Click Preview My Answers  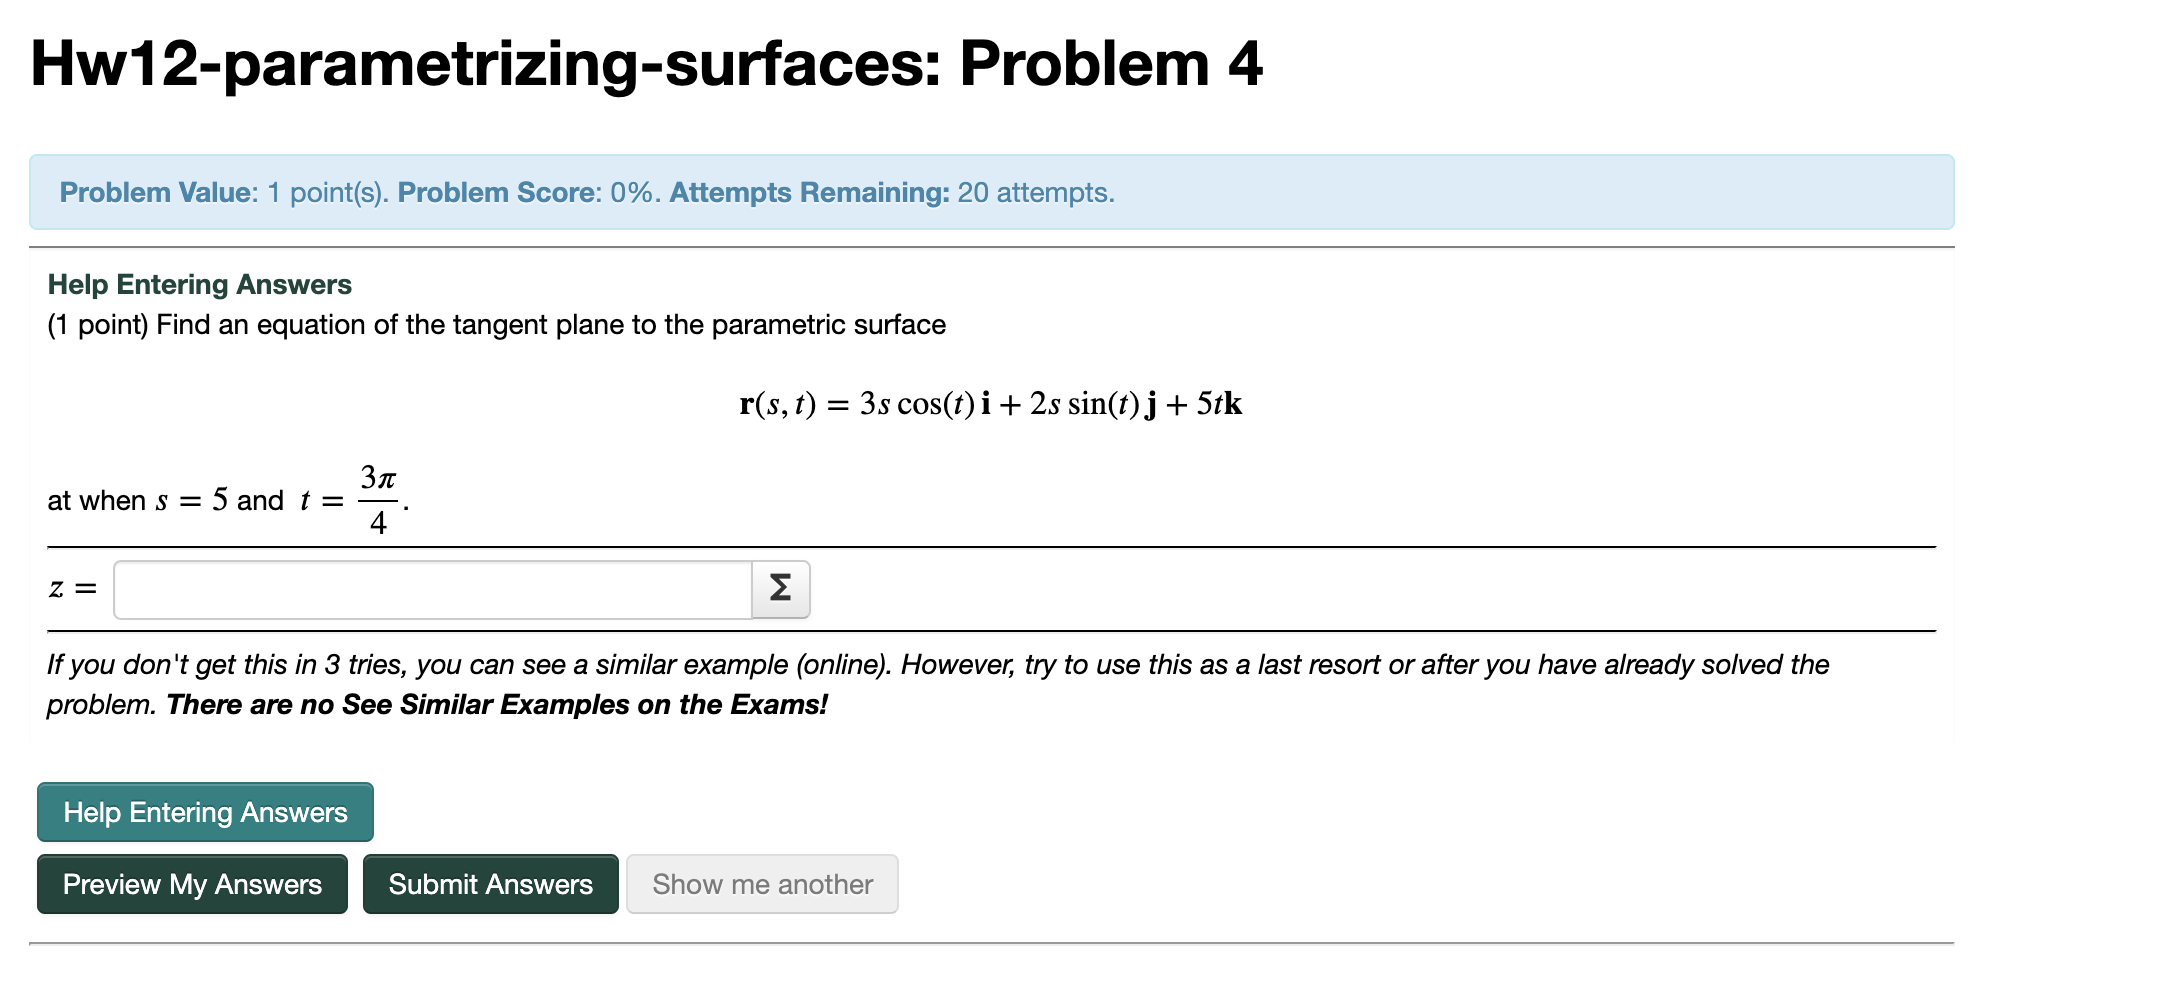192,884
